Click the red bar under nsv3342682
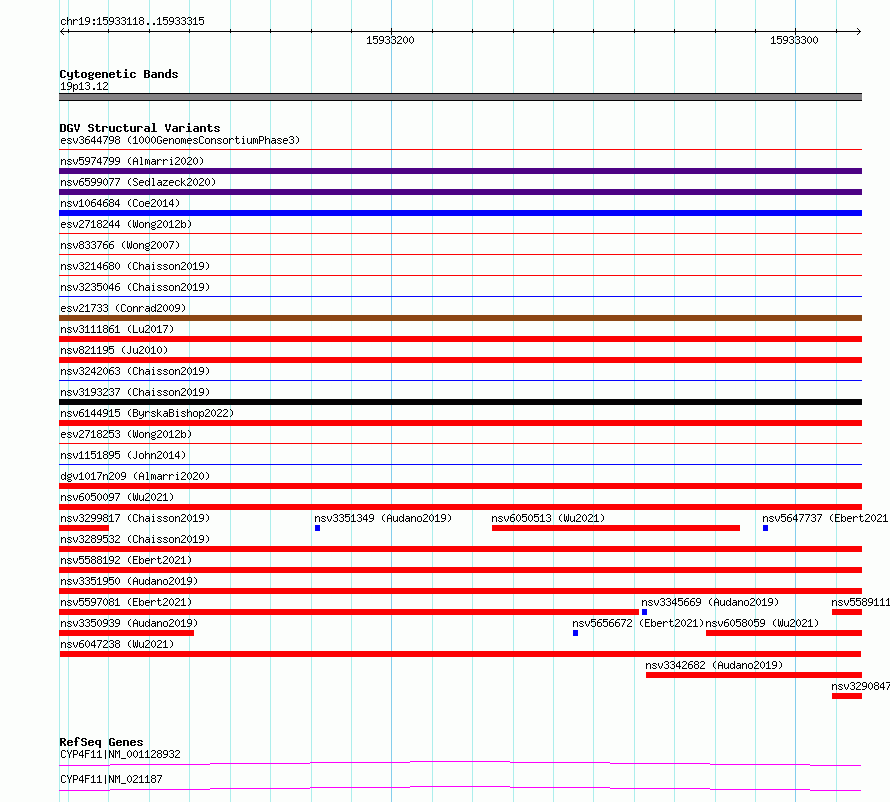This screenshot has height=802, width=890. click(754, 675)
